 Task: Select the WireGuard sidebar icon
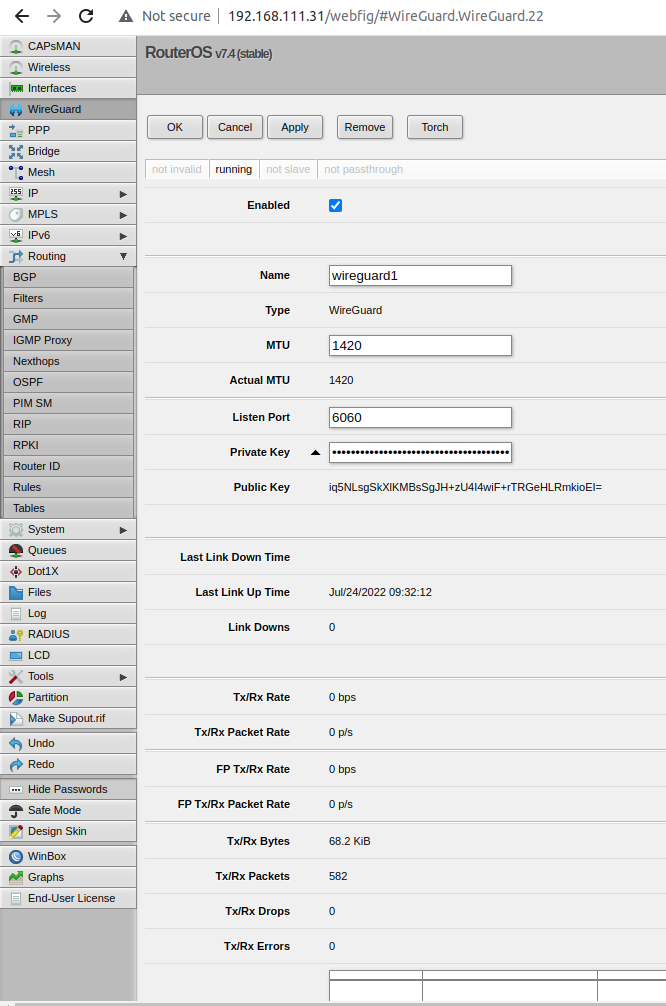(x=15, y=110)
